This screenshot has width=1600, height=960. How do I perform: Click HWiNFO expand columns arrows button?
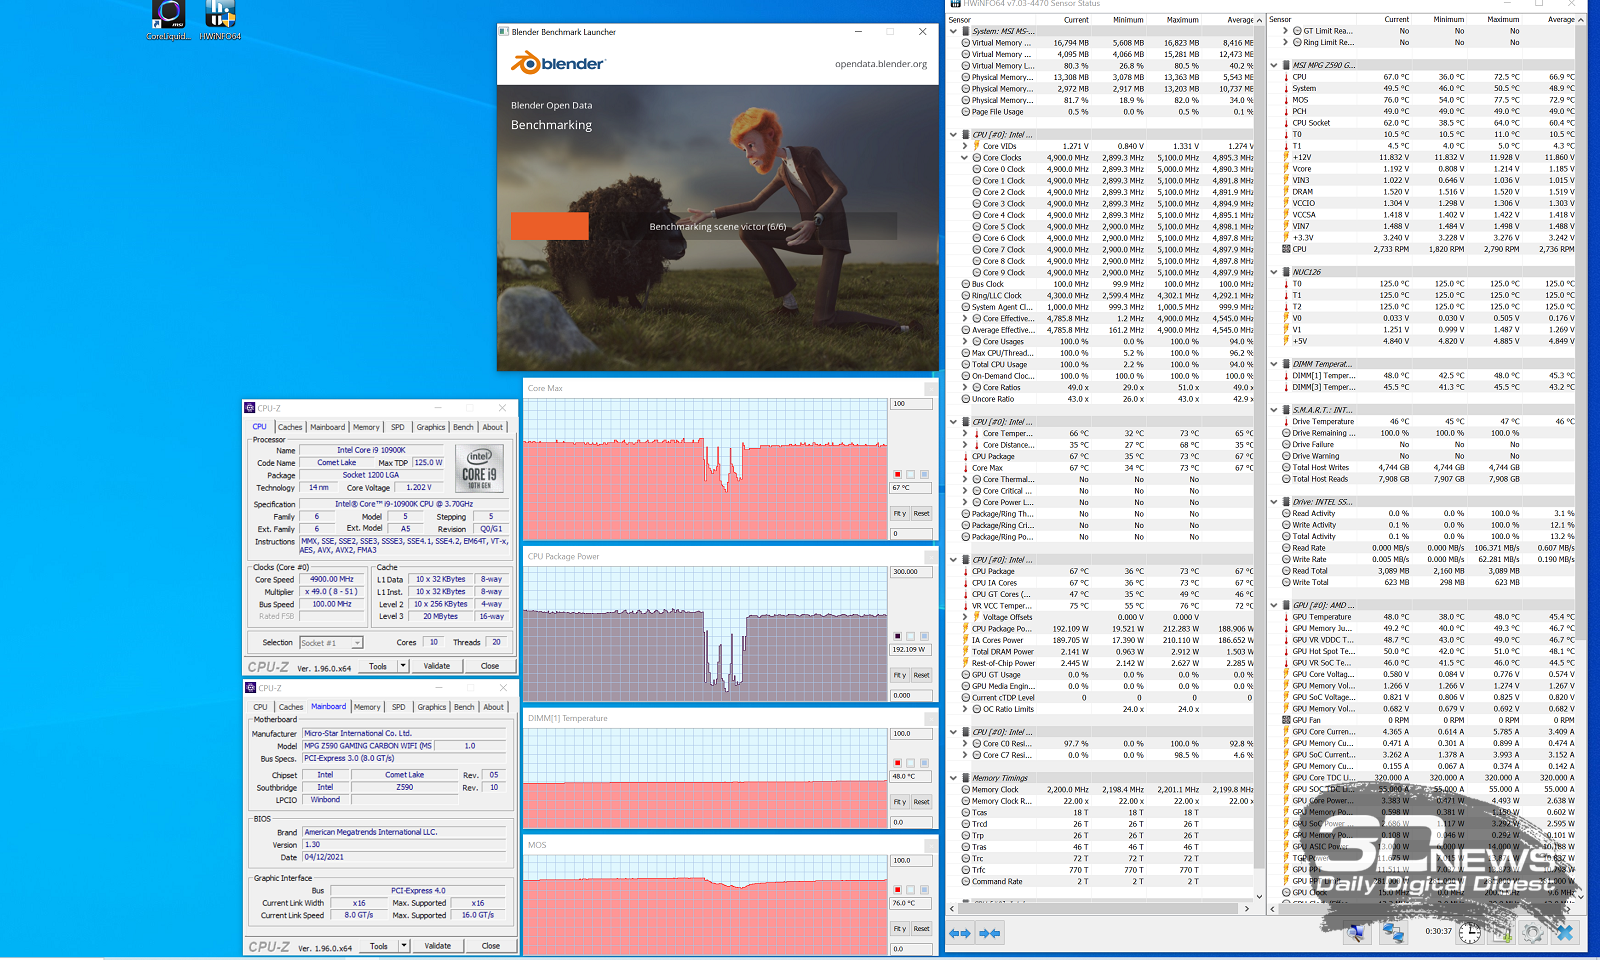click(960, 933)
